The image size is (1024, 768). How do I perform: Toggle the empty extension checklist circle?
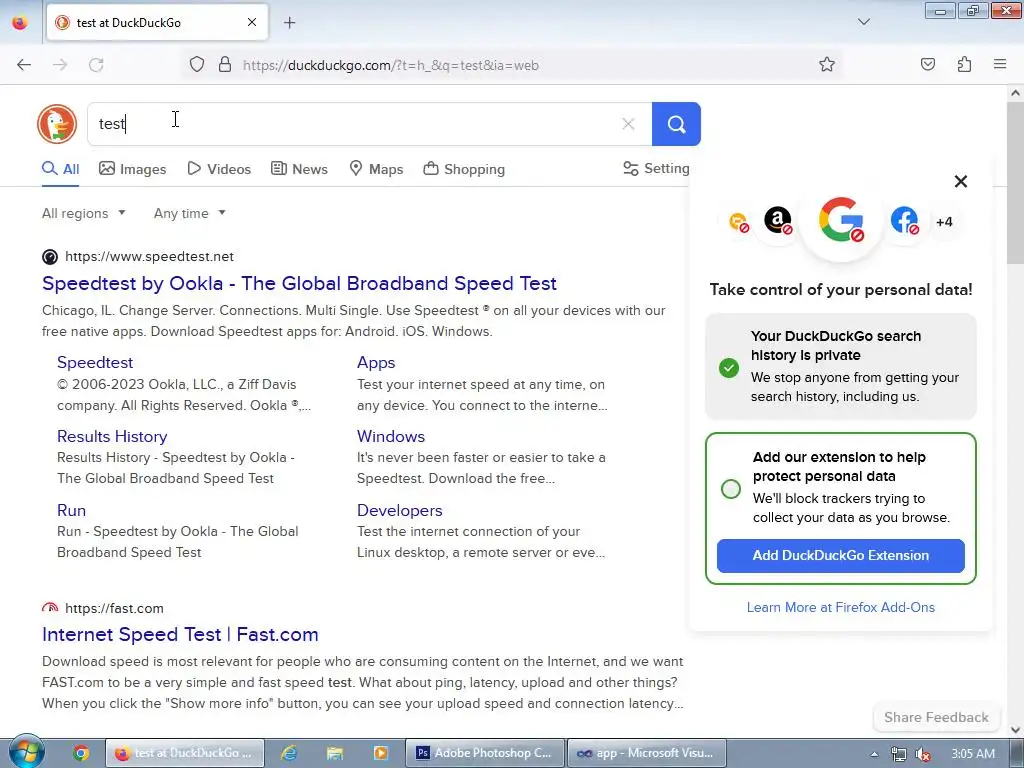730,488
